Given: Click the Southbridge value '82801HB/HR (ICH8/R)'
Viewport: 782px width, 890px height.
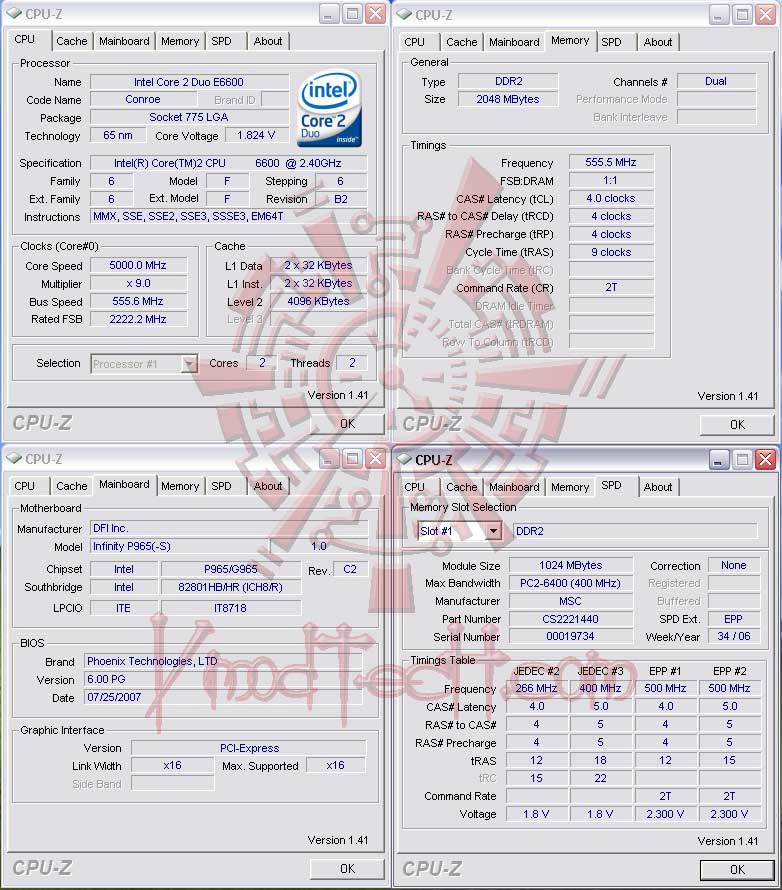Looking at the screenshot, I should pos(230,587).
